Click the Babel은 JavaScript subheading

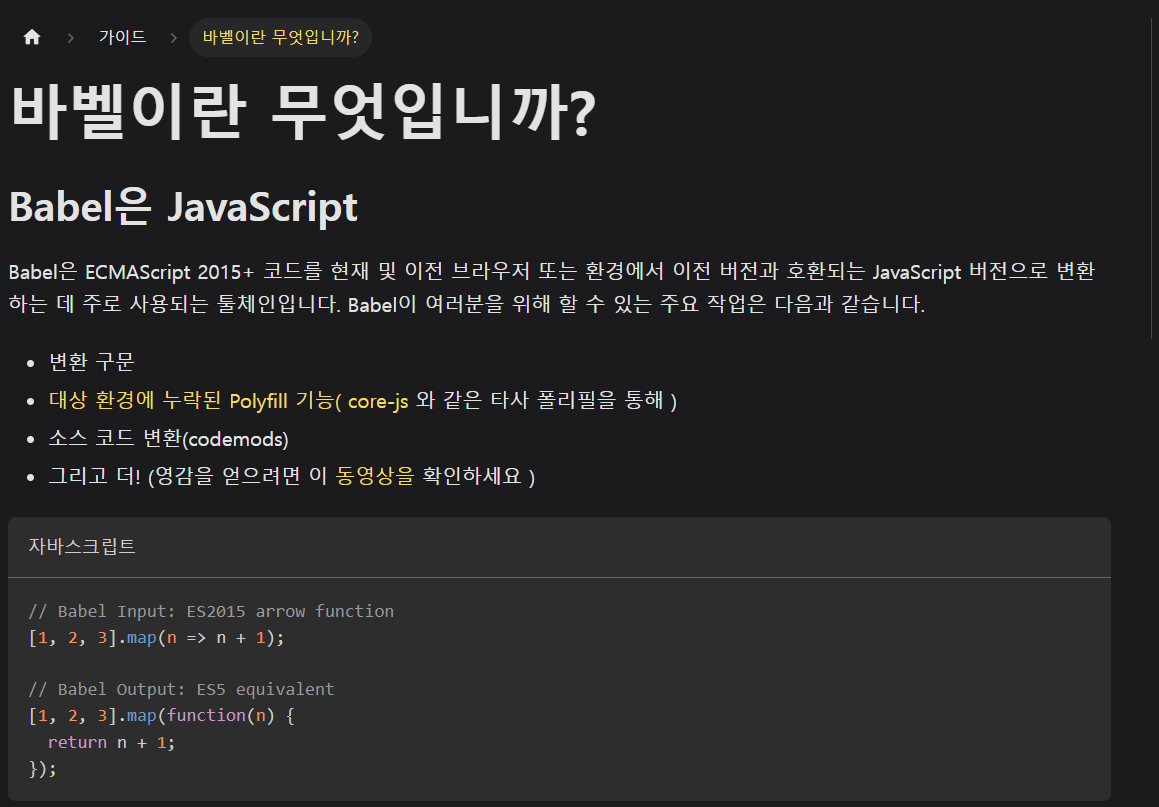pyautogui.click(x=183, y=206)
